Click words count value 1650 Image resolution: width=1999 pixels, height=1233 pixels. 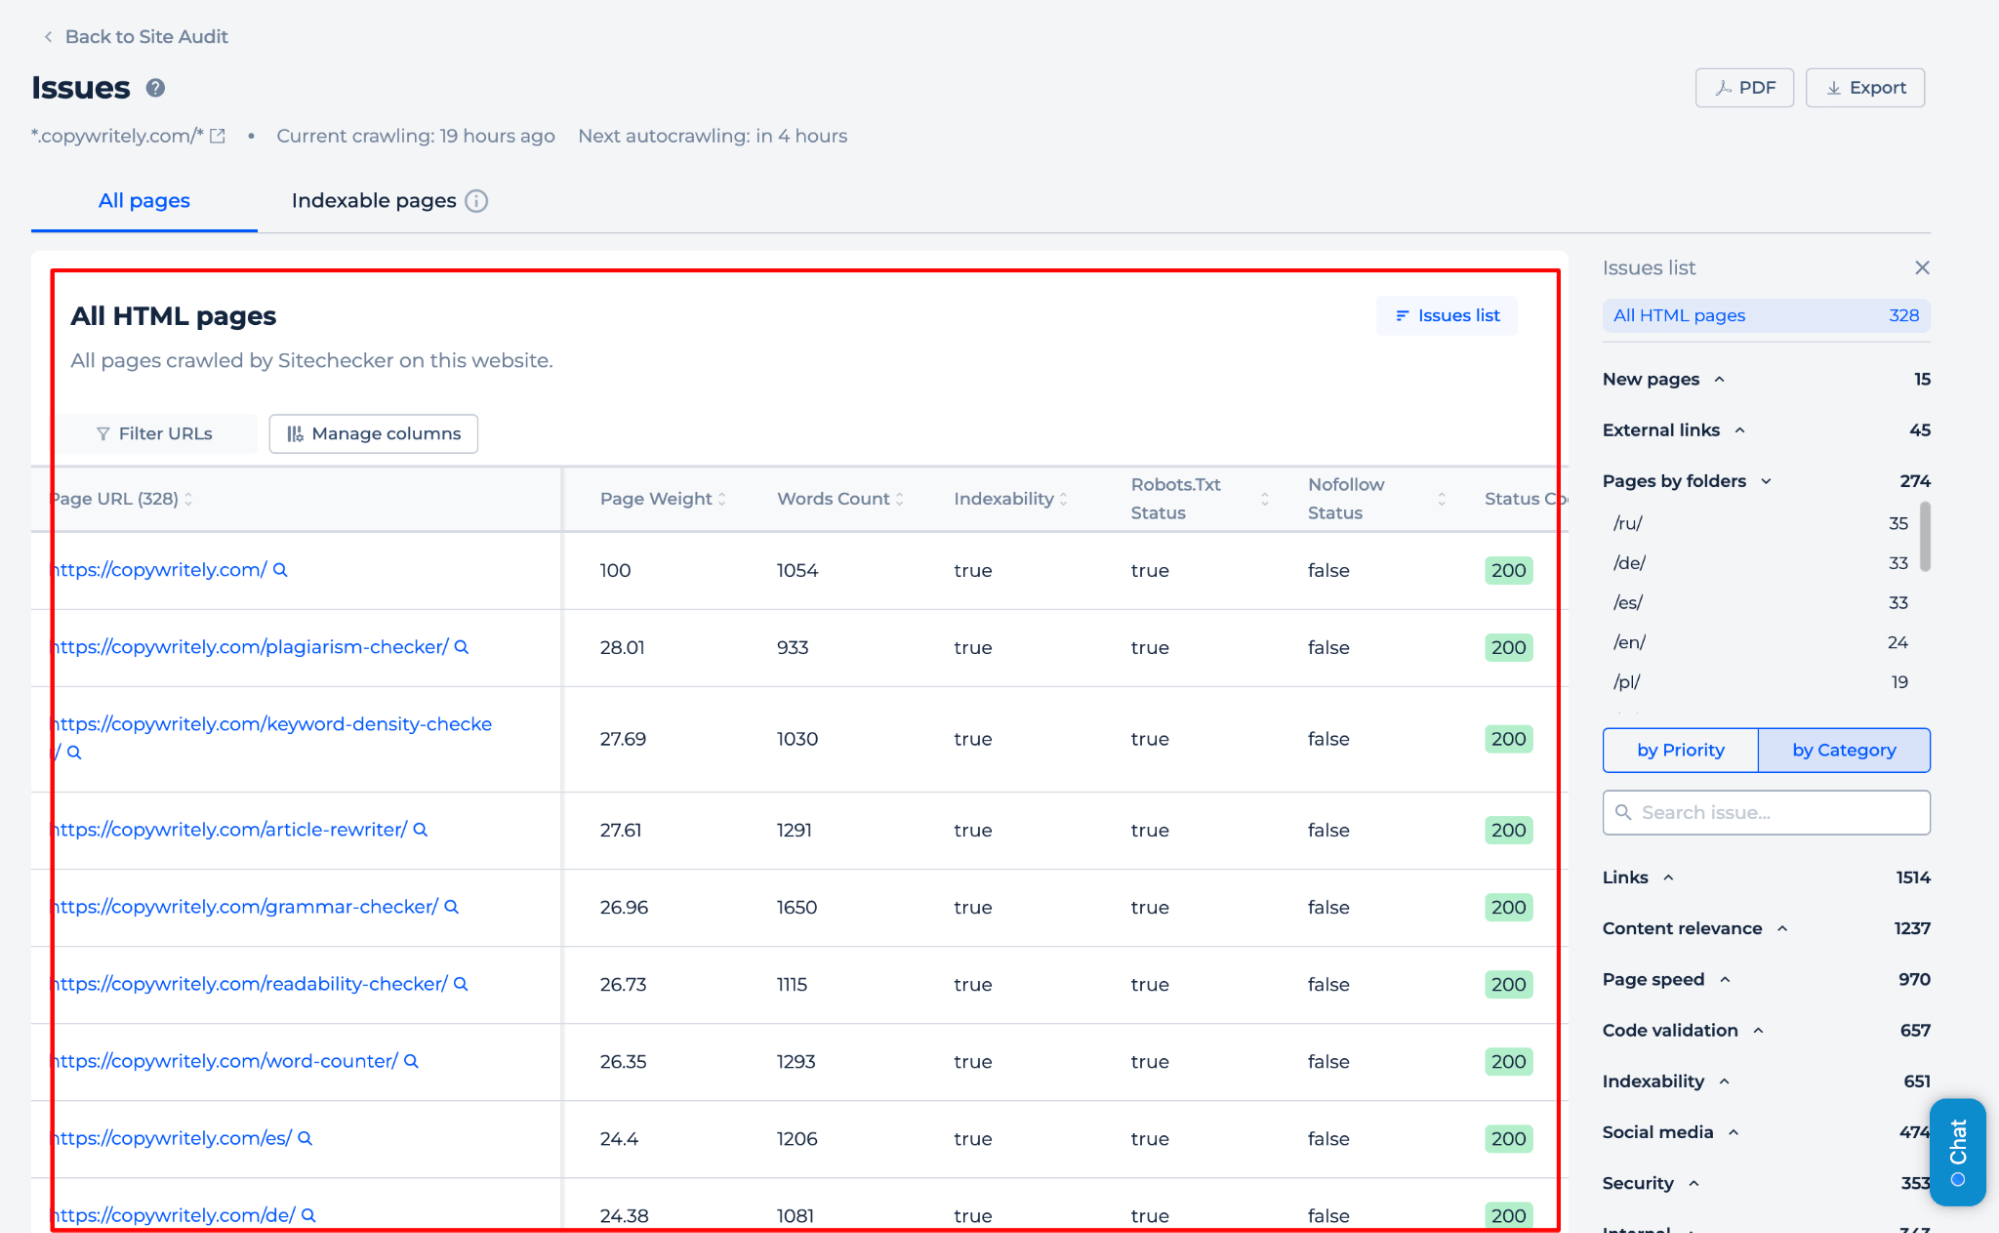coord(797,907)
